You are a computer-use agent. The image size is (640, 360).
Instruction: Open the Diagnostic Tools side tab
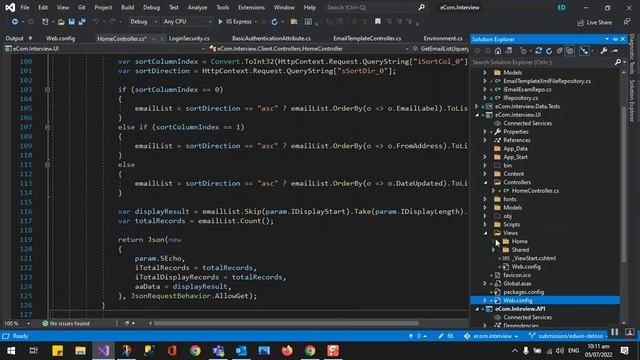click(x=632, y=55)
